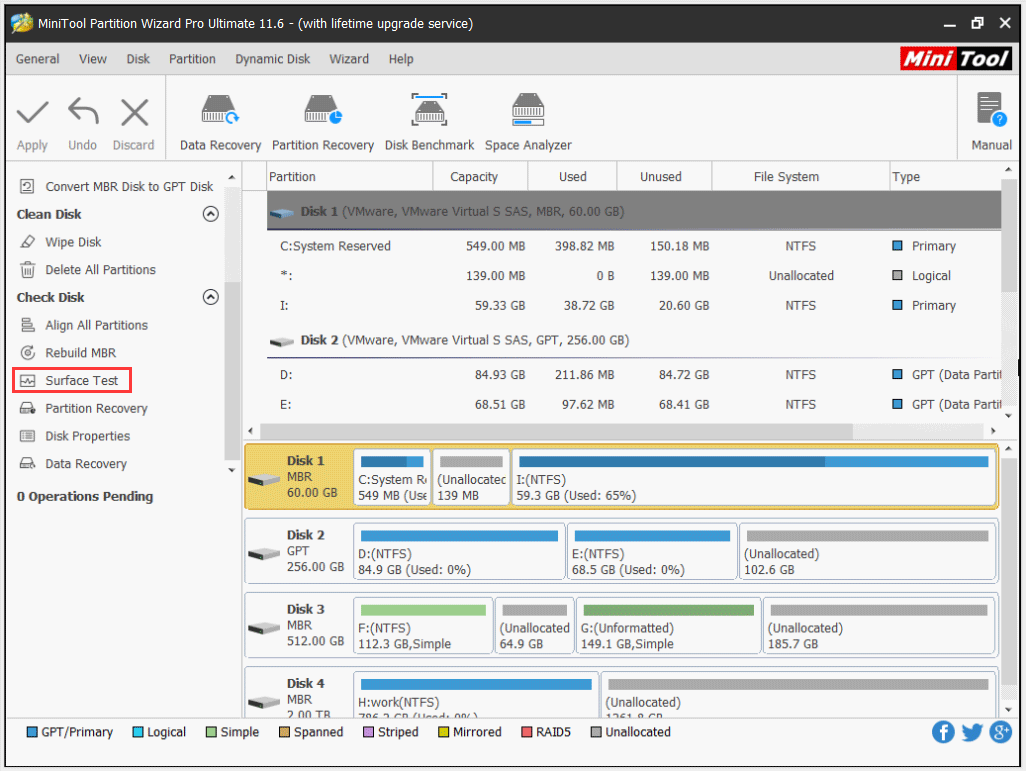Sort by the Capacity column header
Screen dimensions: 1026x771
[x=474, y=177]
